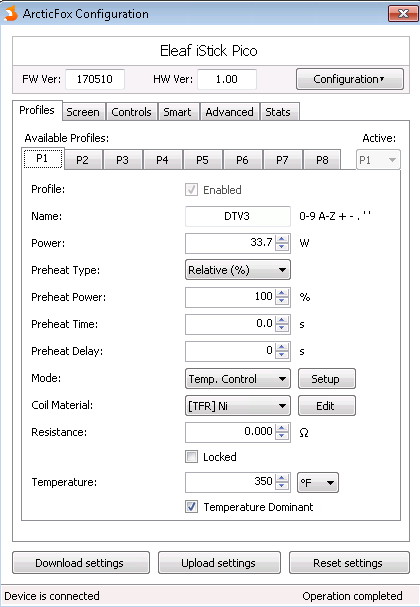Image resolution: width=420 pixels, height=607 pixels.
Task: Increase Temperature with up arrow
Action: tap(282, 478)
